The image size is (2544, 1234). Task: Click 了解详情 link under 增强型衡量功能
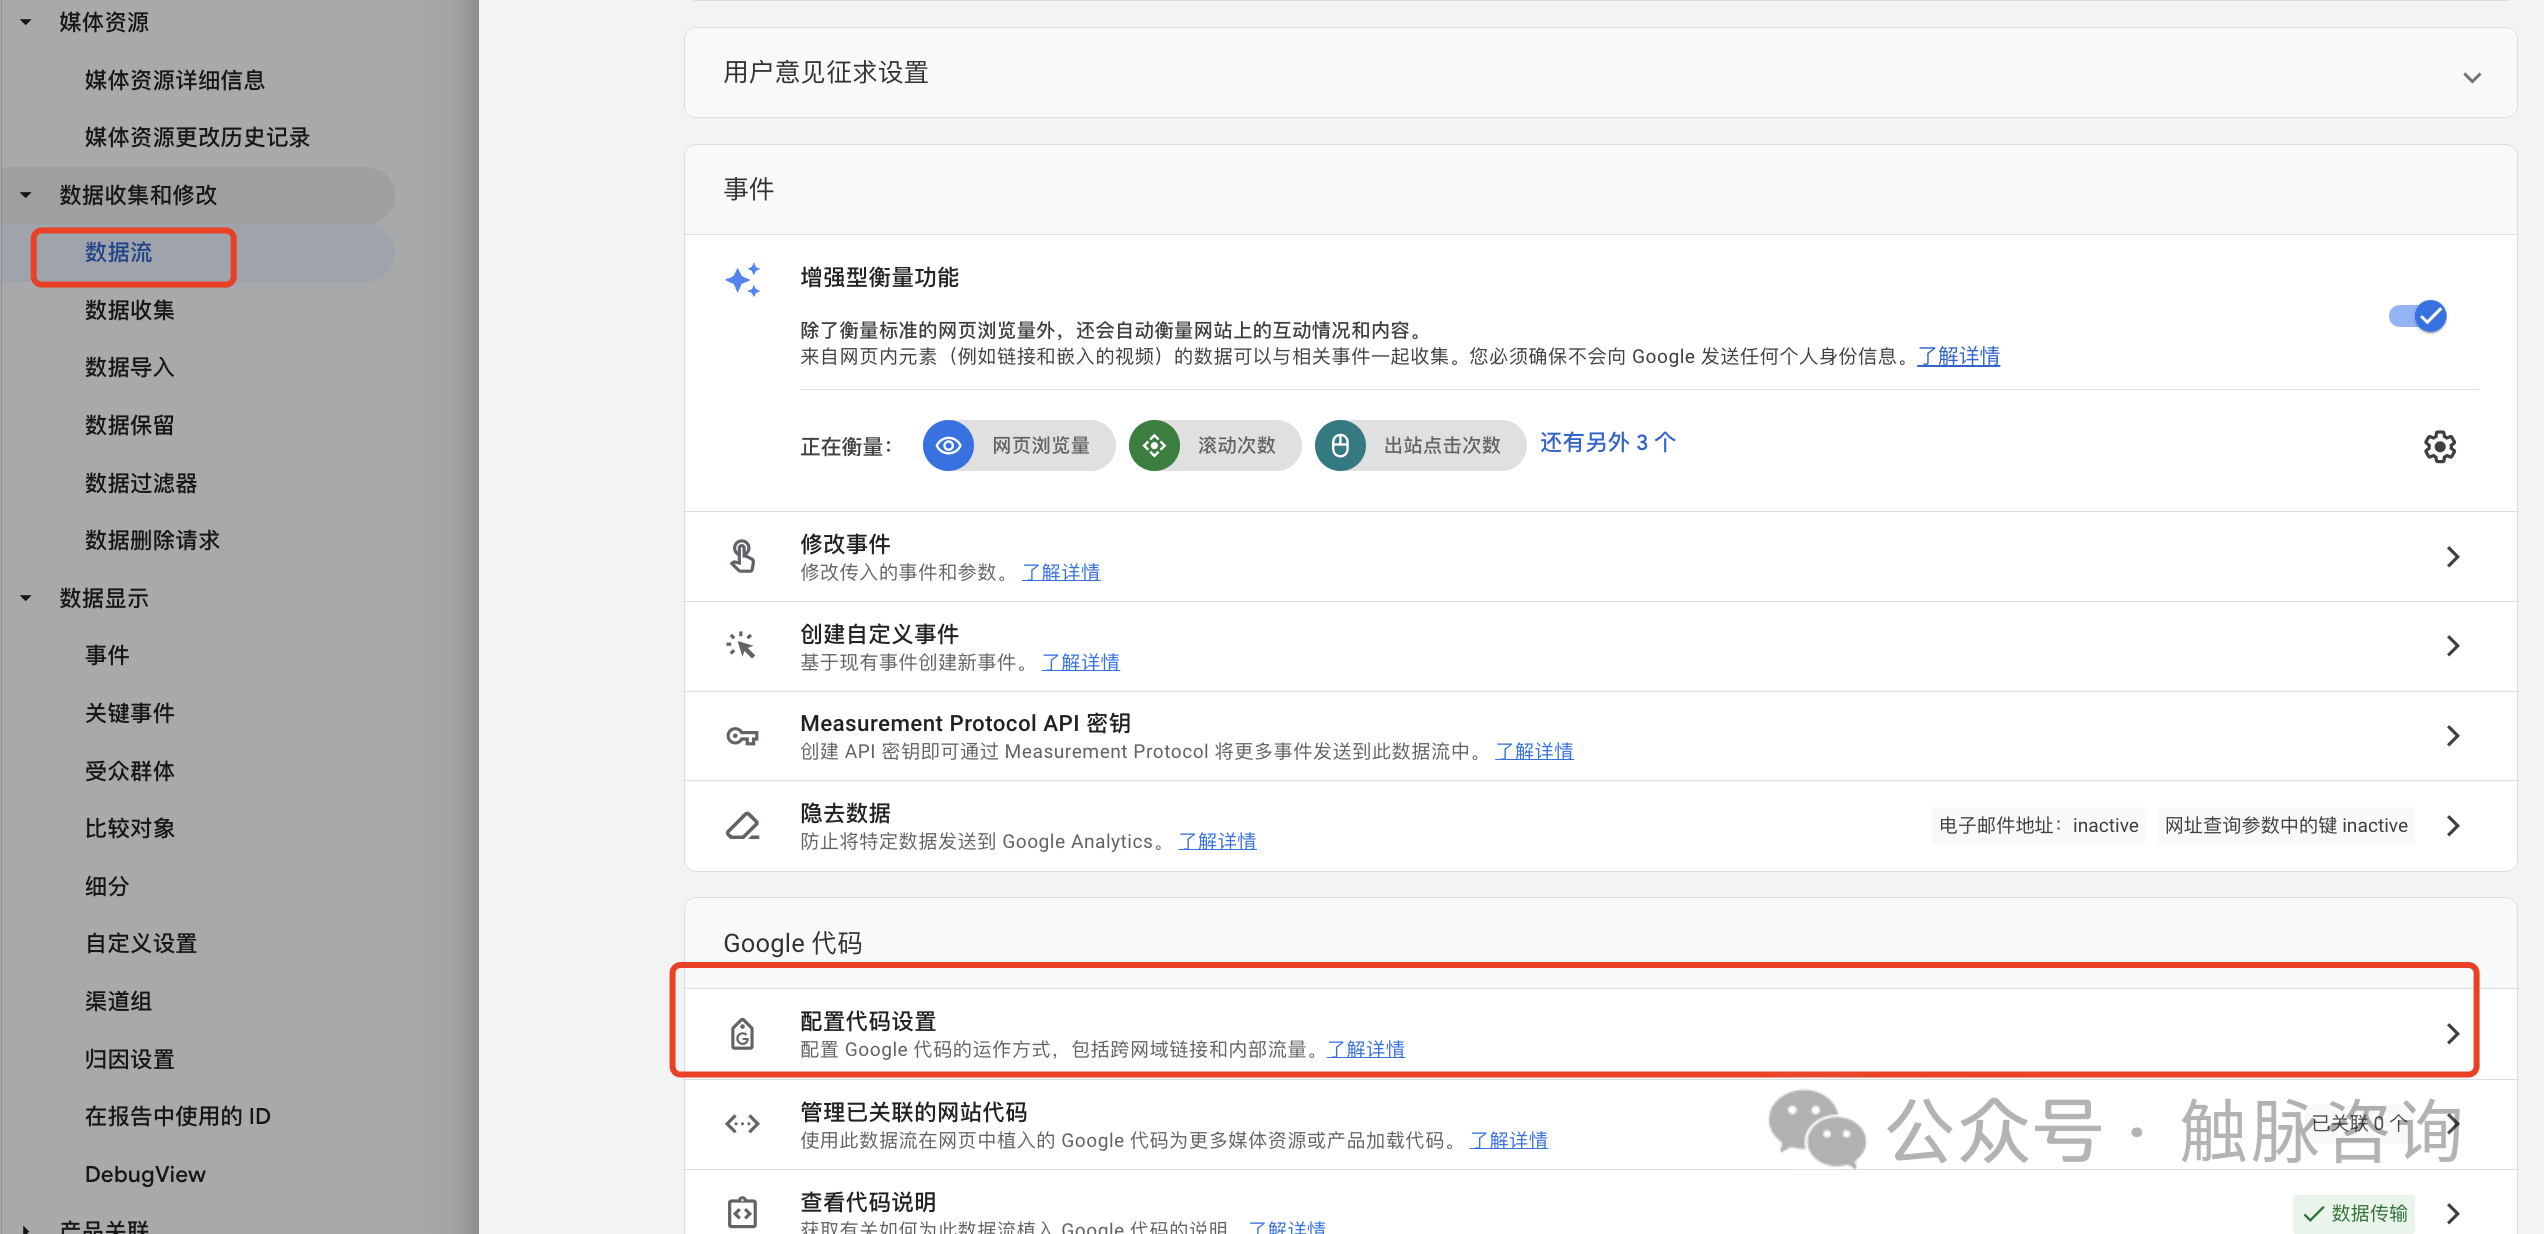pos(1958,356)
